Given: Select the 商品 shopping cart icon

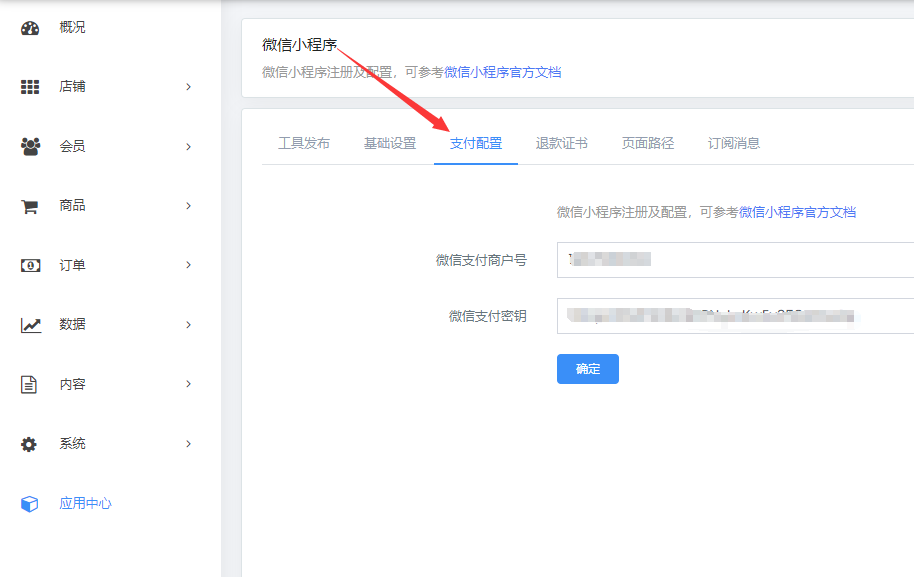Looking at the screenshot, I should click(30, 206).
